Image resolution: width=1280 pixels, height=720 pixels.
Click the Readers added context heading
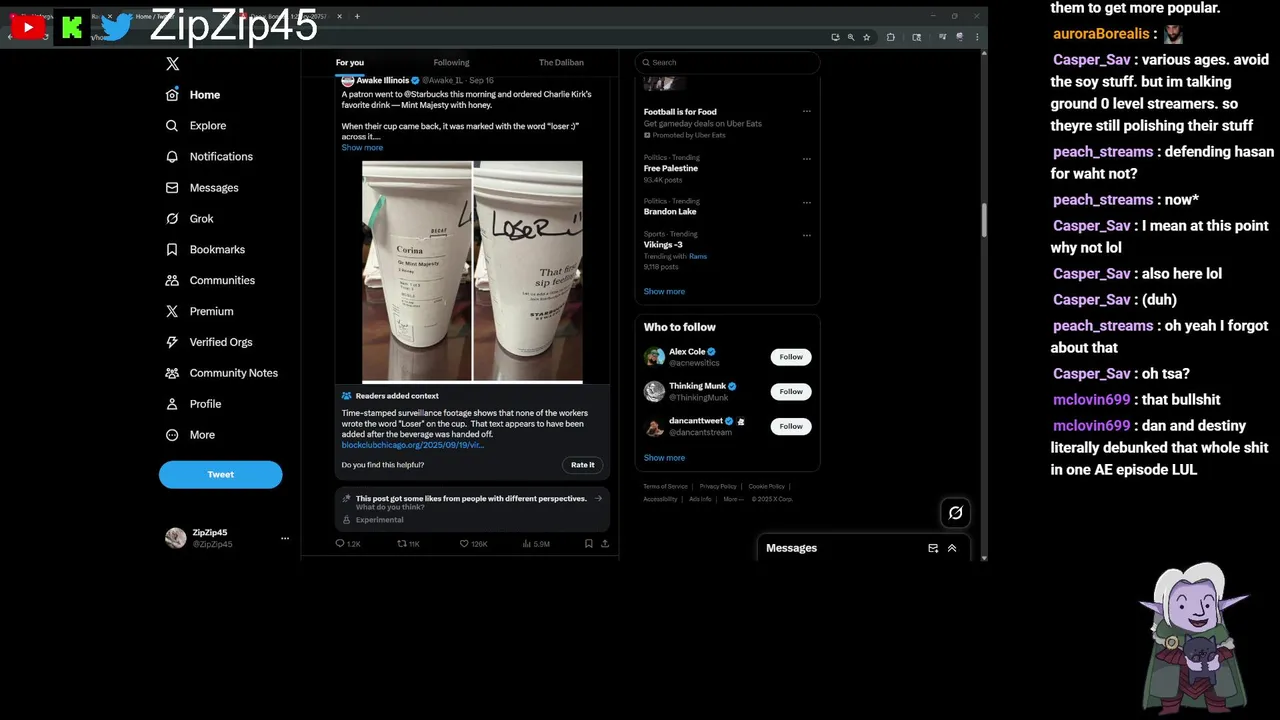point(397,396)
